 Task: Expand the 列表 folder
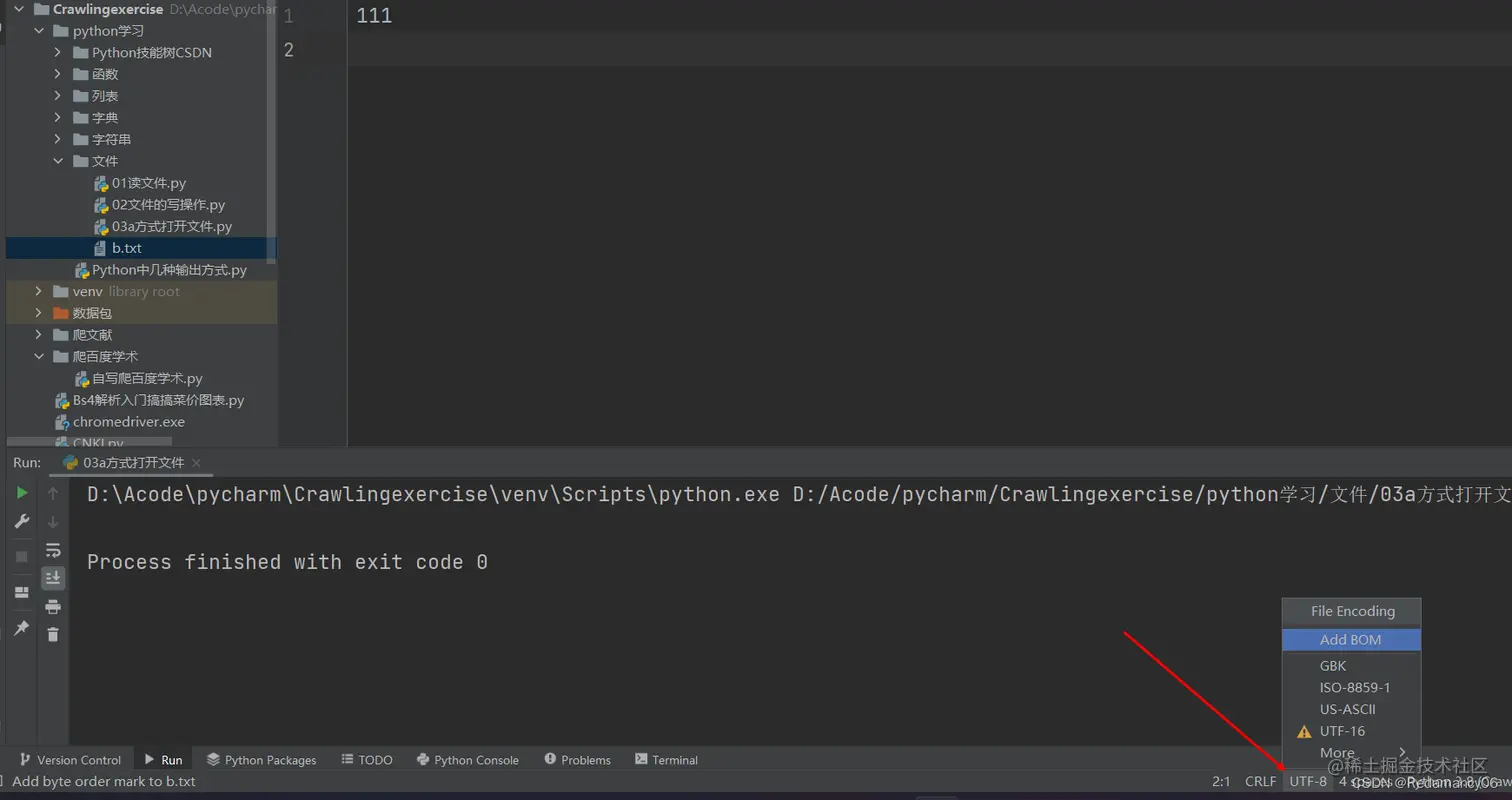(x=58, y=96)
